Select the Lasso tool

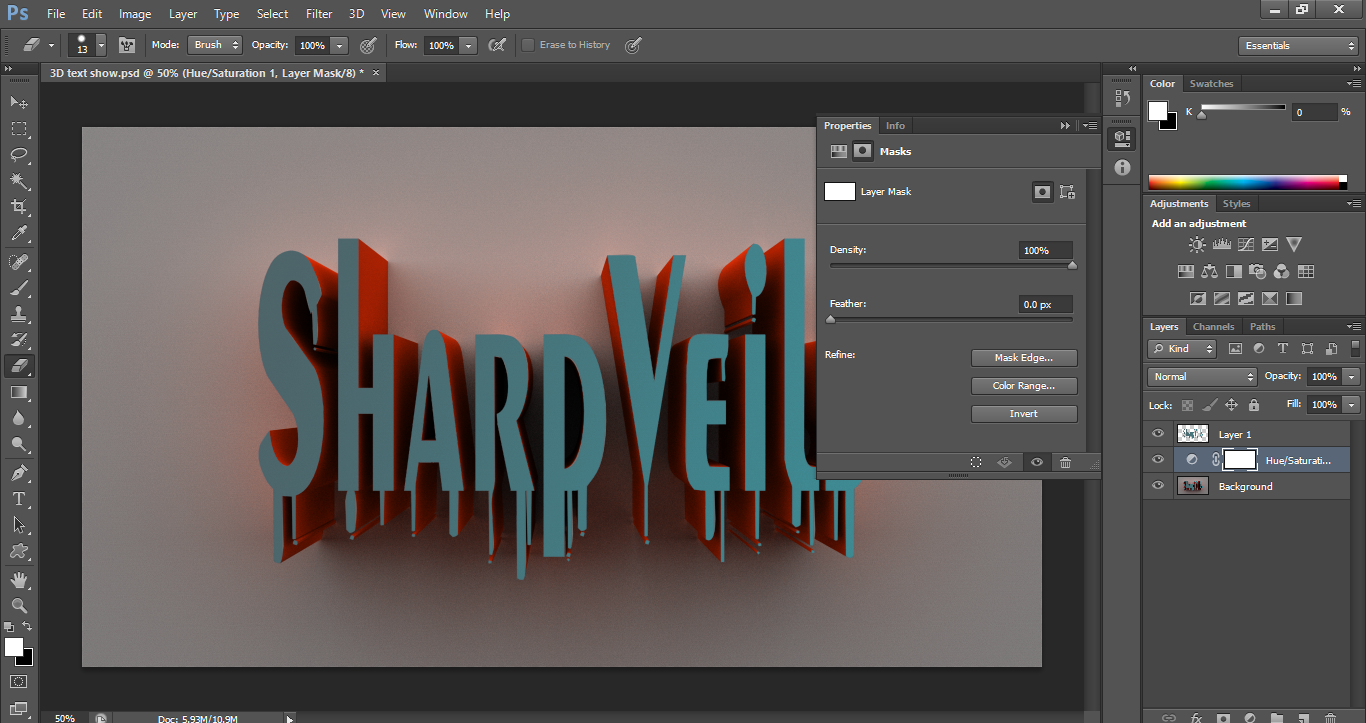click(x=19, y=155)
